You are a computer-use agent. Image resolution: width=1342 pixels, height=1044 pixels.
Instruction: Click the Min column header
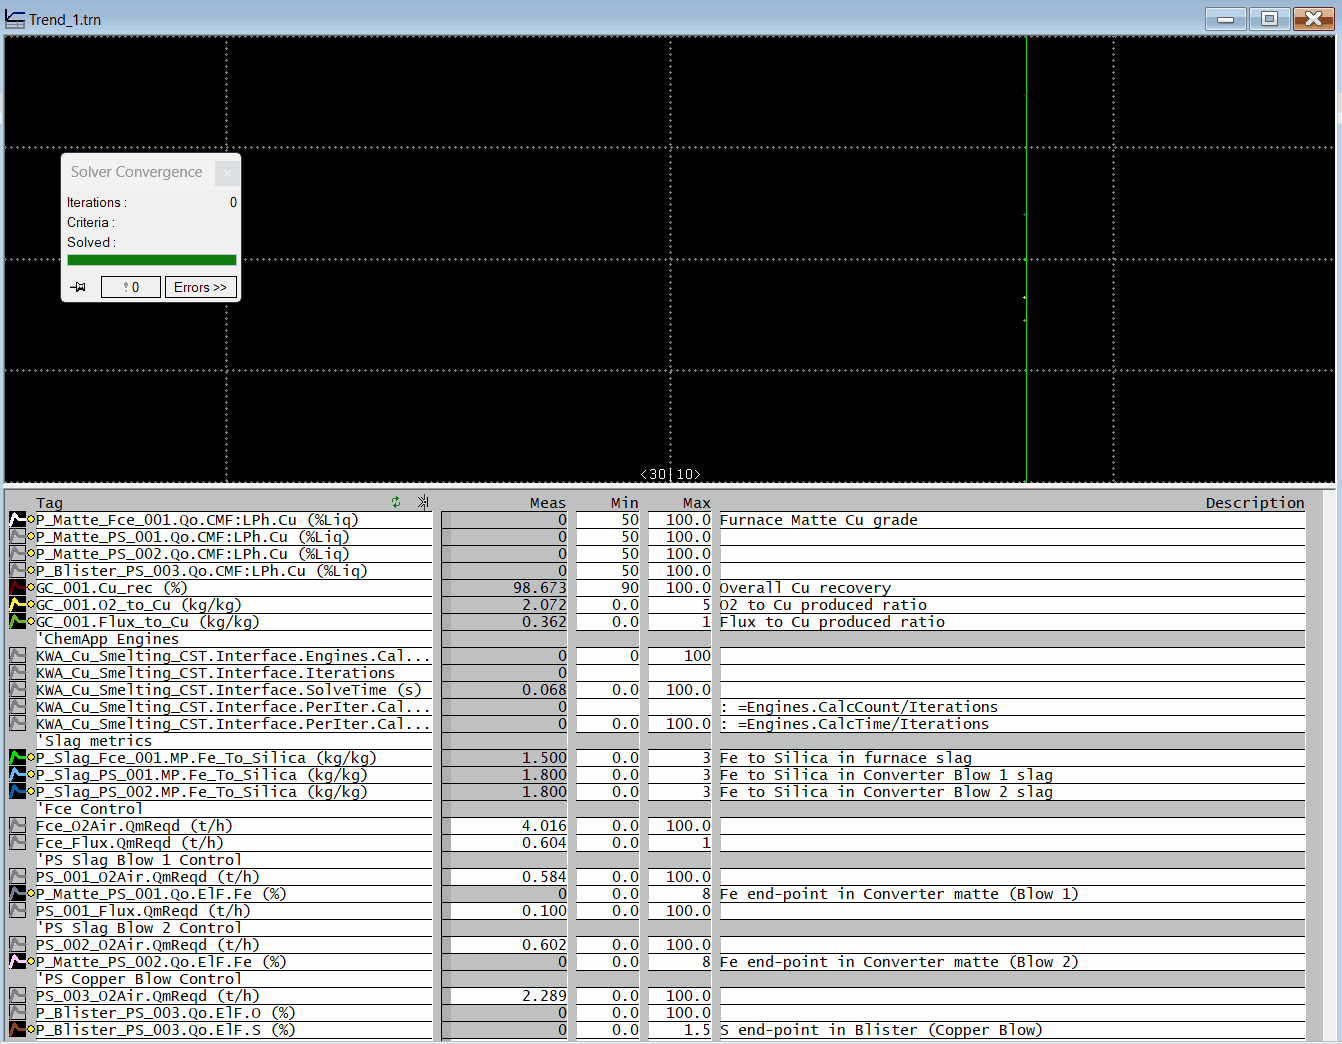[625, 503]
